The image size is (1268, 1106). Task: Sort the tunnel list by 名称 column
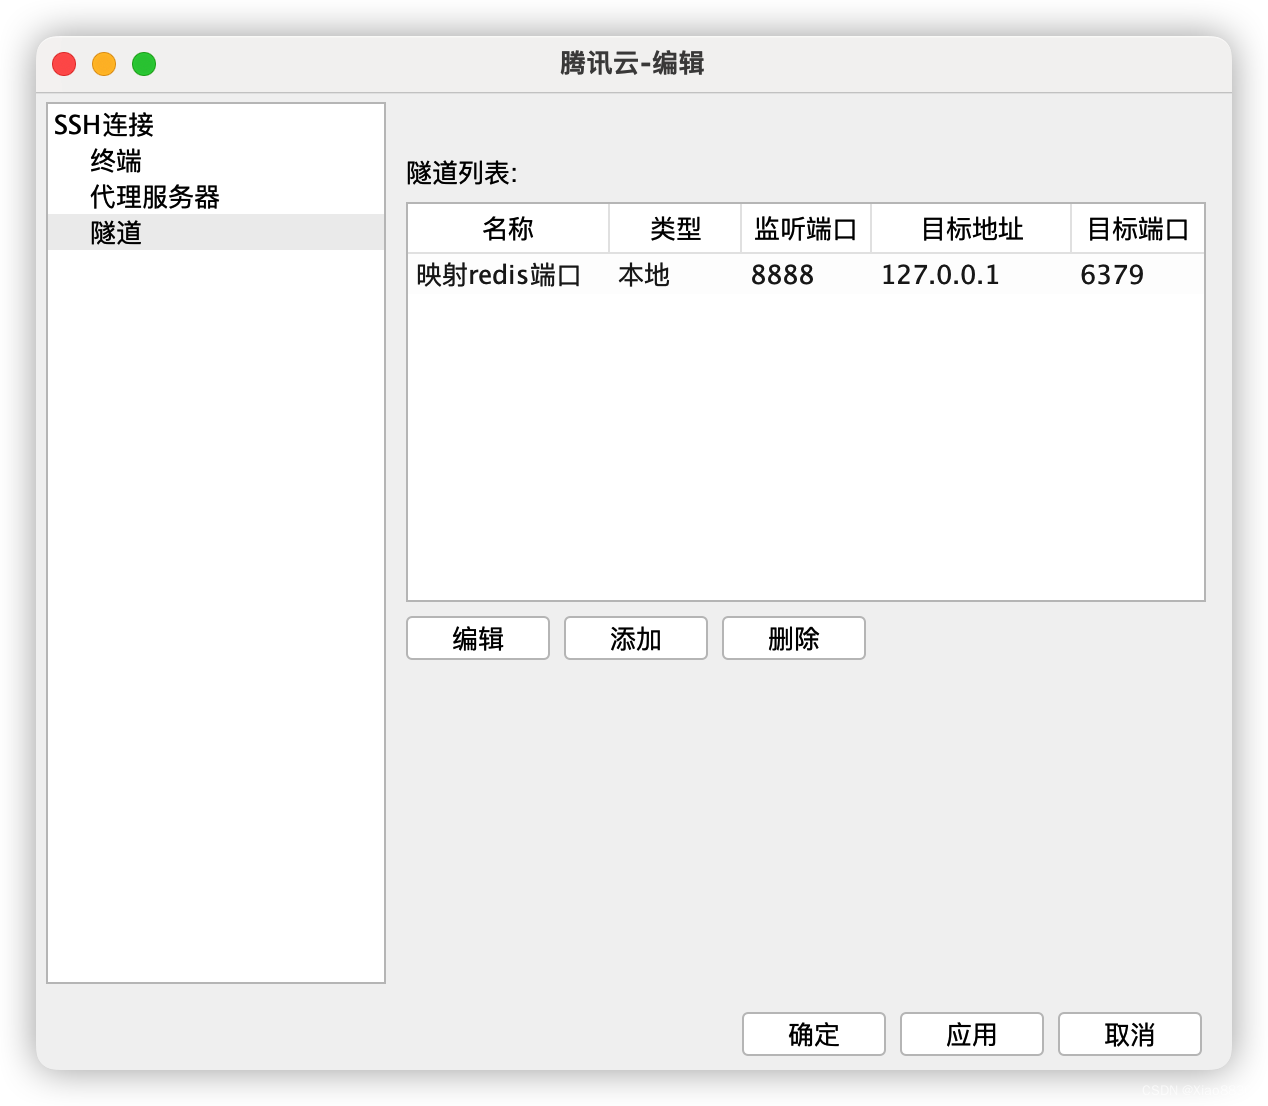click(x=508, y=229)
